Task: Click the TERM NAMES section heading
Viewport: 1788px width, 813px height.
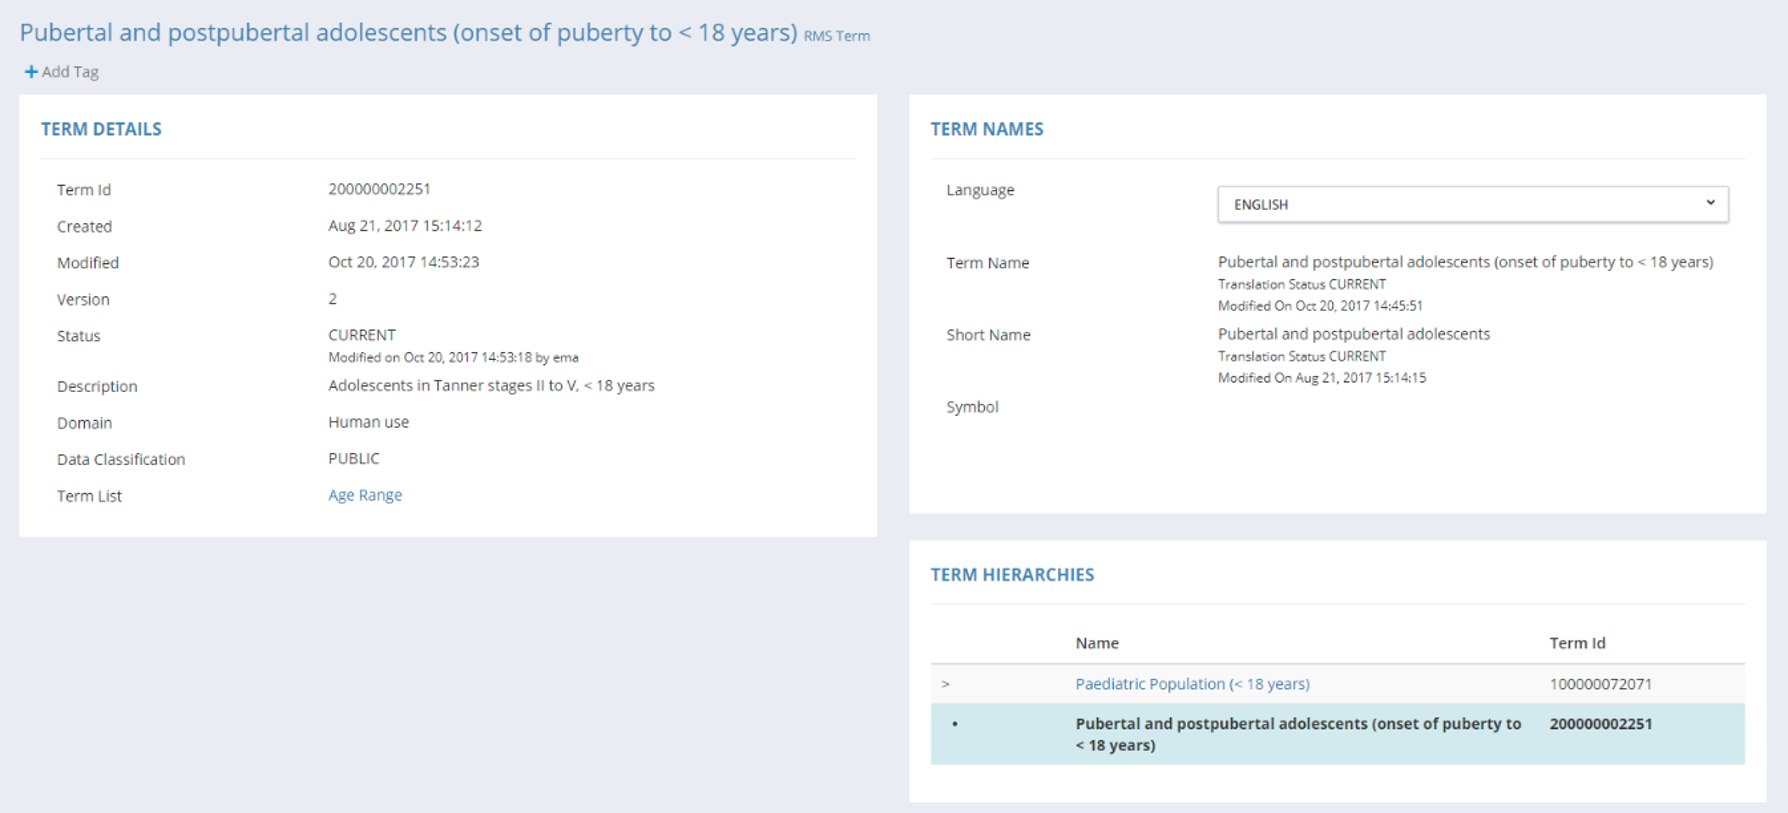Action: pos(987,129)
